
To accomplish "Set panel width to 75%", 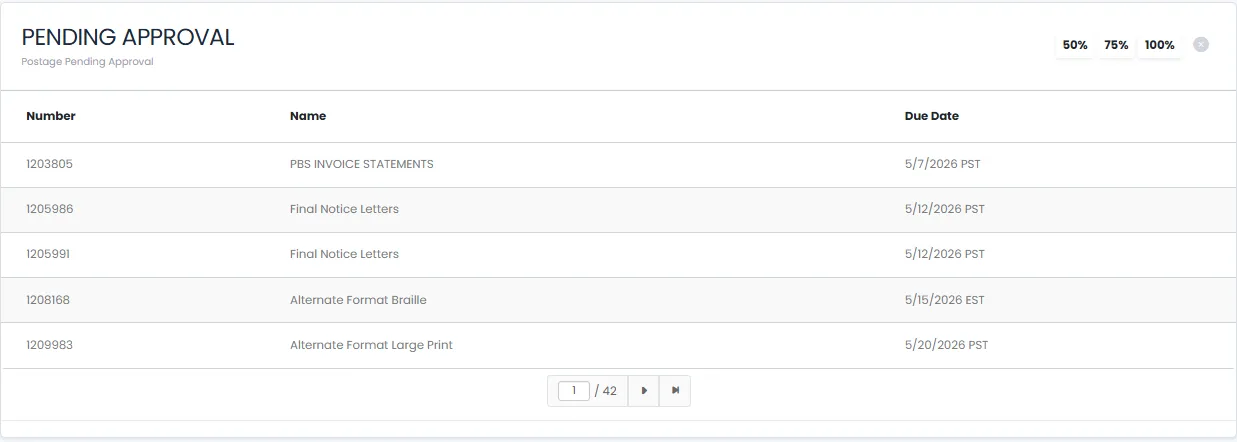I will coord(1116,45).
